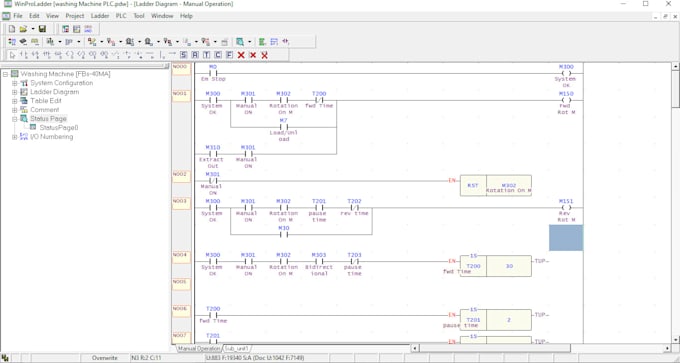
Task: Click the vertical scrollbar down arrow
Action: tap(675, 341)
